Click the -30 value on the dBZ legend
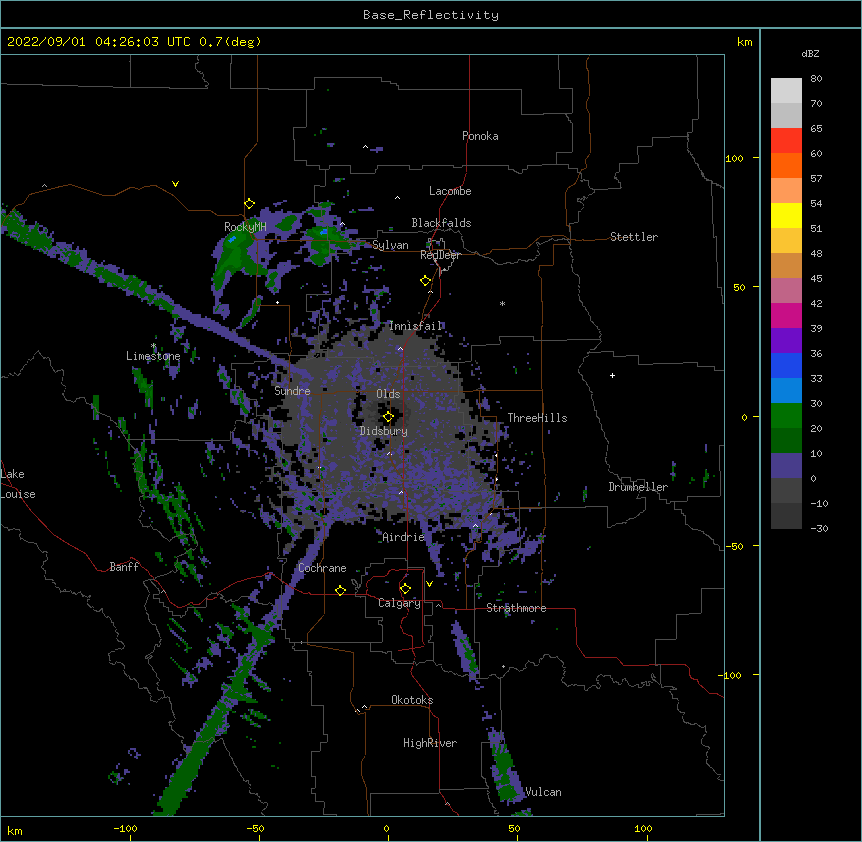Viewport: 862px width, 842px height. (x=819, y=529)
